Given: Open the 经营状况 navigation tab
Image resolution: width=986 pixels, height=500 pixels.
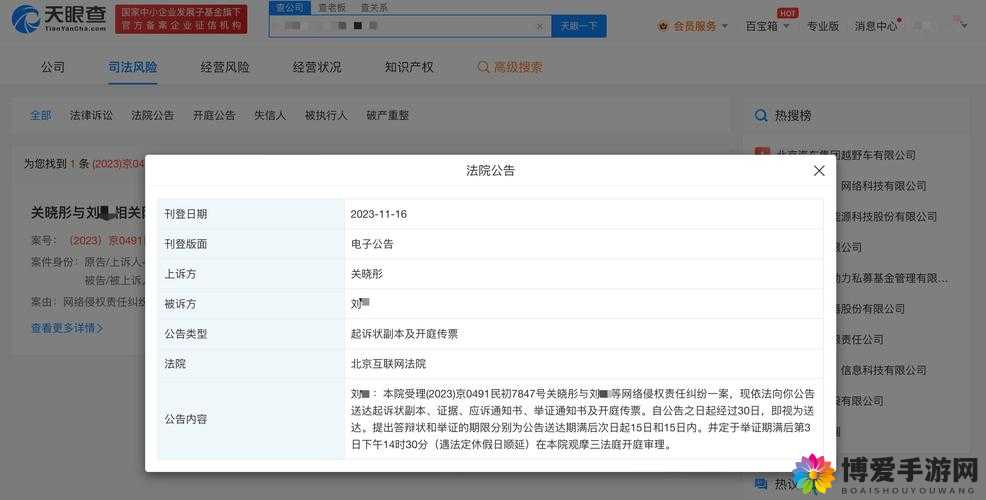Looking at the screenshot, I should [x=317, y=67].
